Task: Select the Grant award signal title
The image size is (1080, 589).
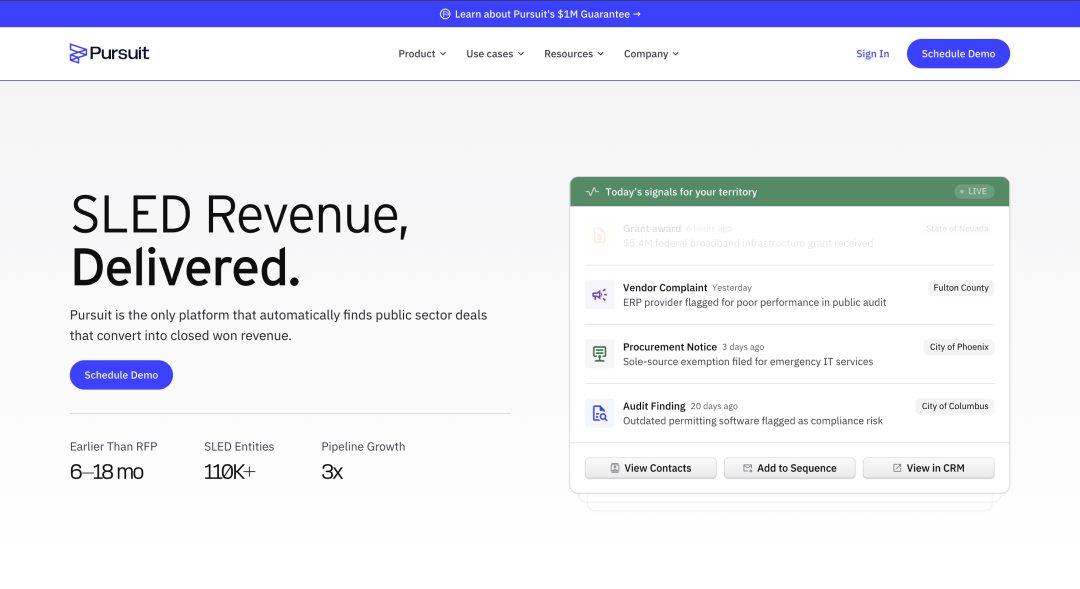Action: click(652, 229)
